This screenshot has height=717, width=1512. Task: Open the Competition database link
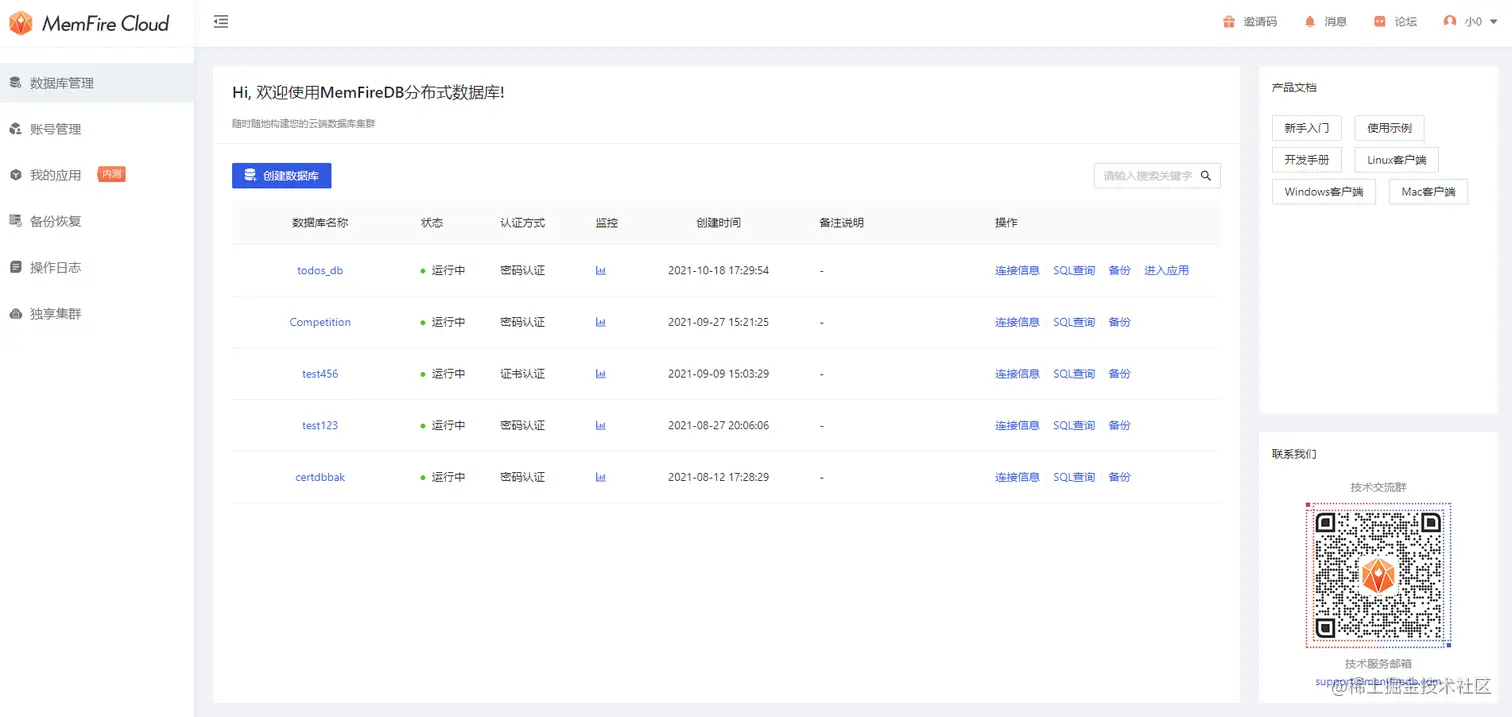tap(320, 322)
